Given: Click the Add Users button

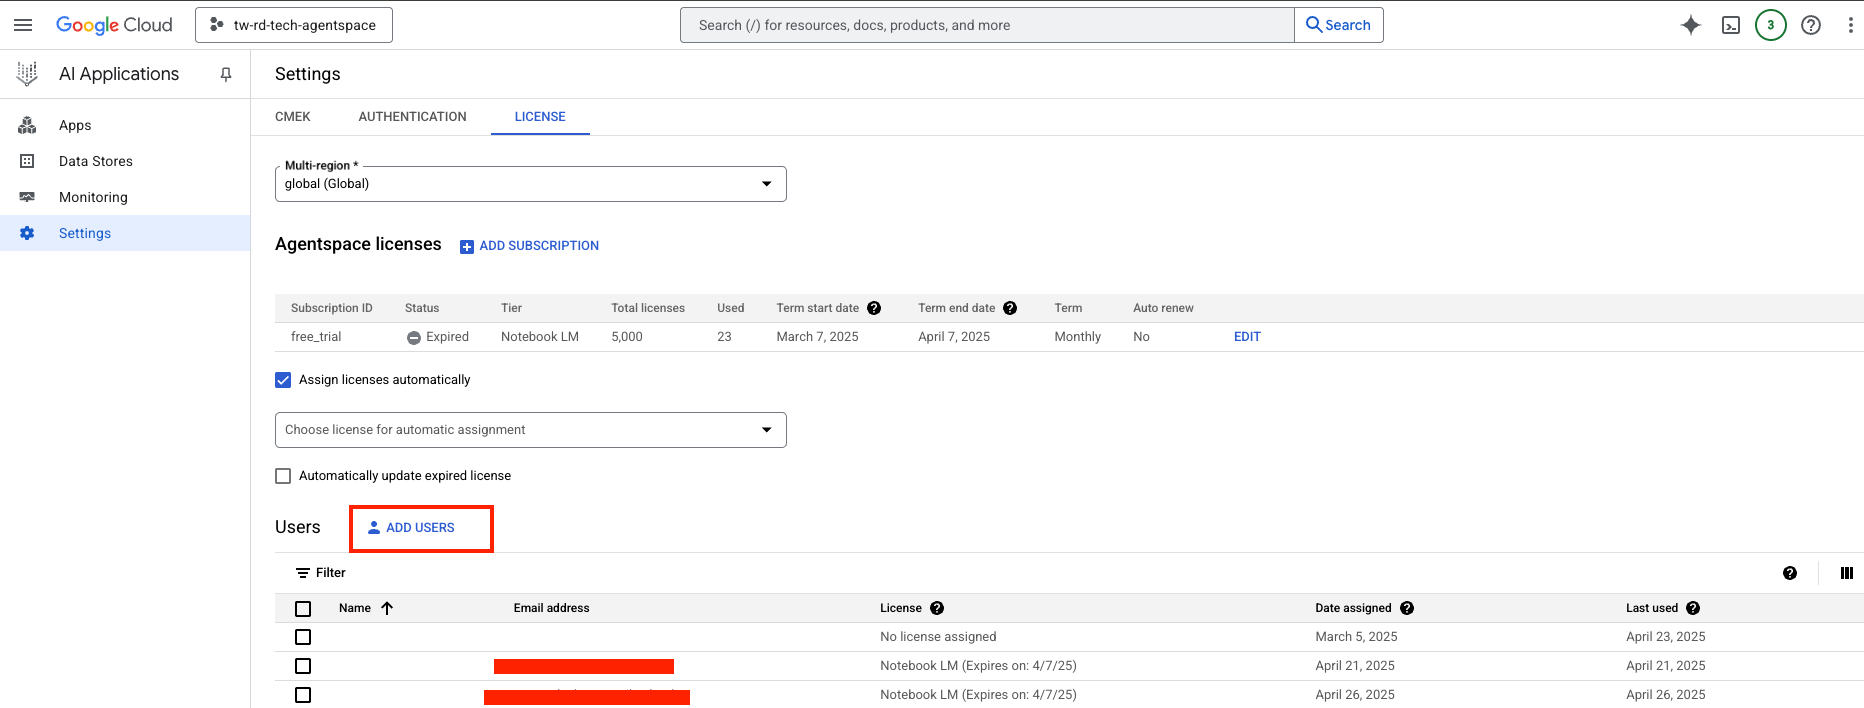Looking at the screenshot, I should (x=420, y=528).
